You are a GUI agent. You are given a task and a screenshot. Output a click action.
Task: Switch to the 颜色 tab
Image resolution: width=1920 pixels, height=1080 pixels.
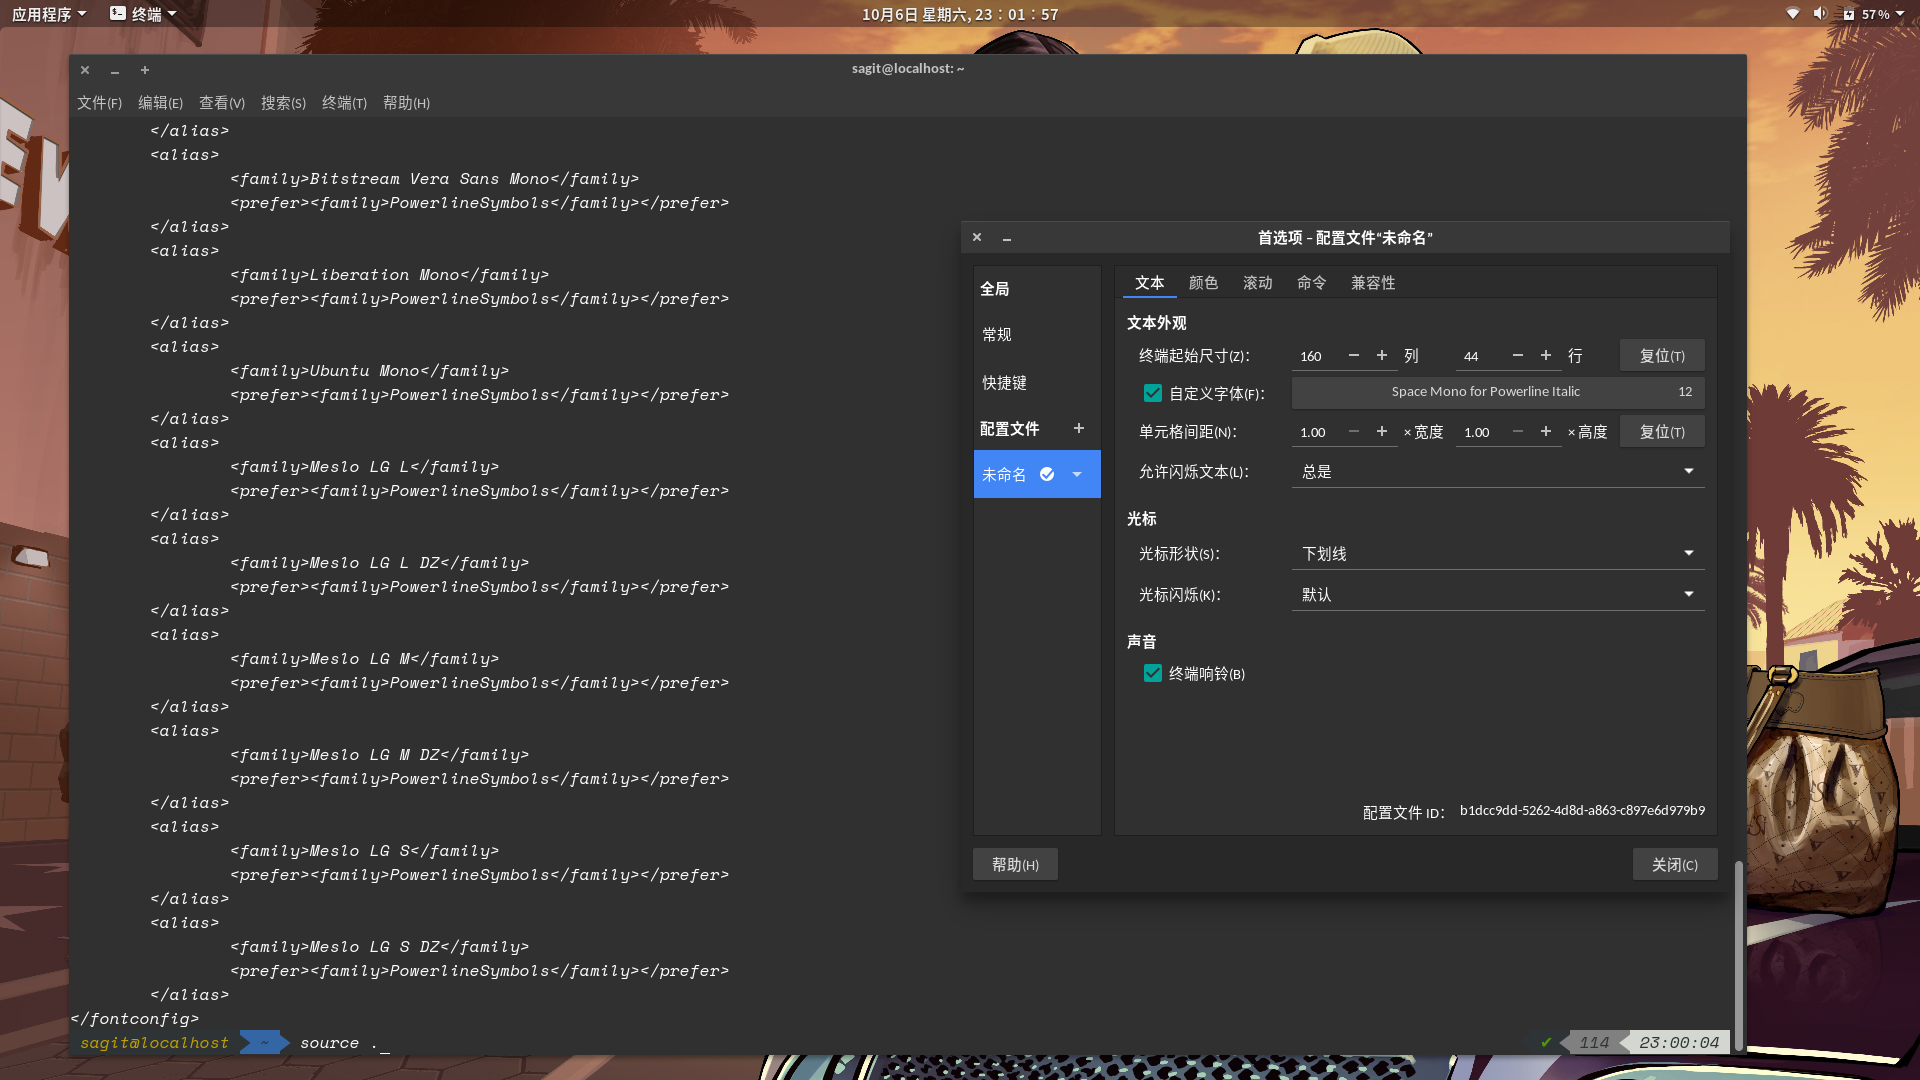pyautogui.click(x=1204, y=283)
